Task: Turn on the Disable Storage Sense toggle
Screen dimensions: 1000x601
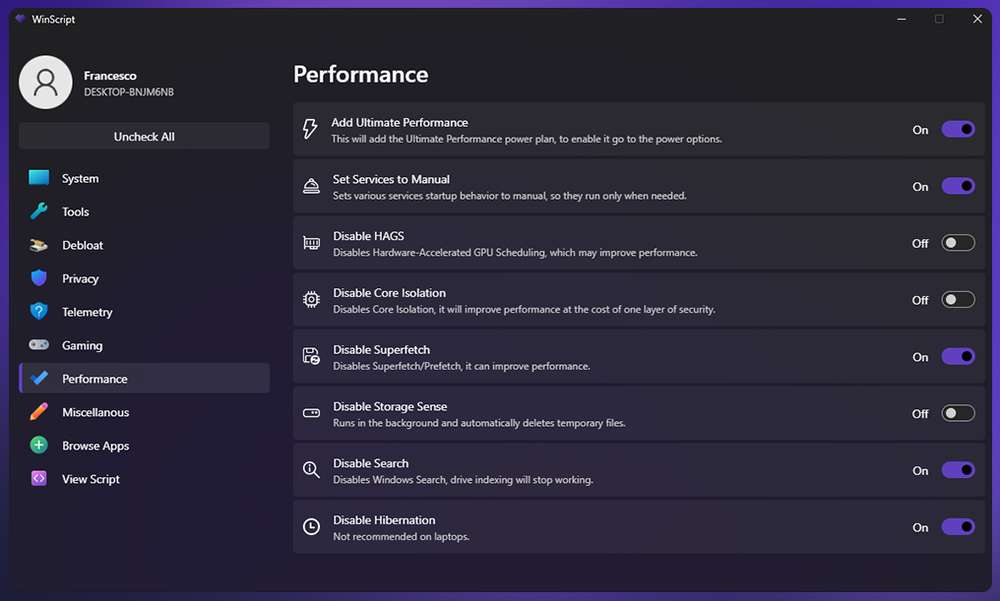Action: click(958, 413)
